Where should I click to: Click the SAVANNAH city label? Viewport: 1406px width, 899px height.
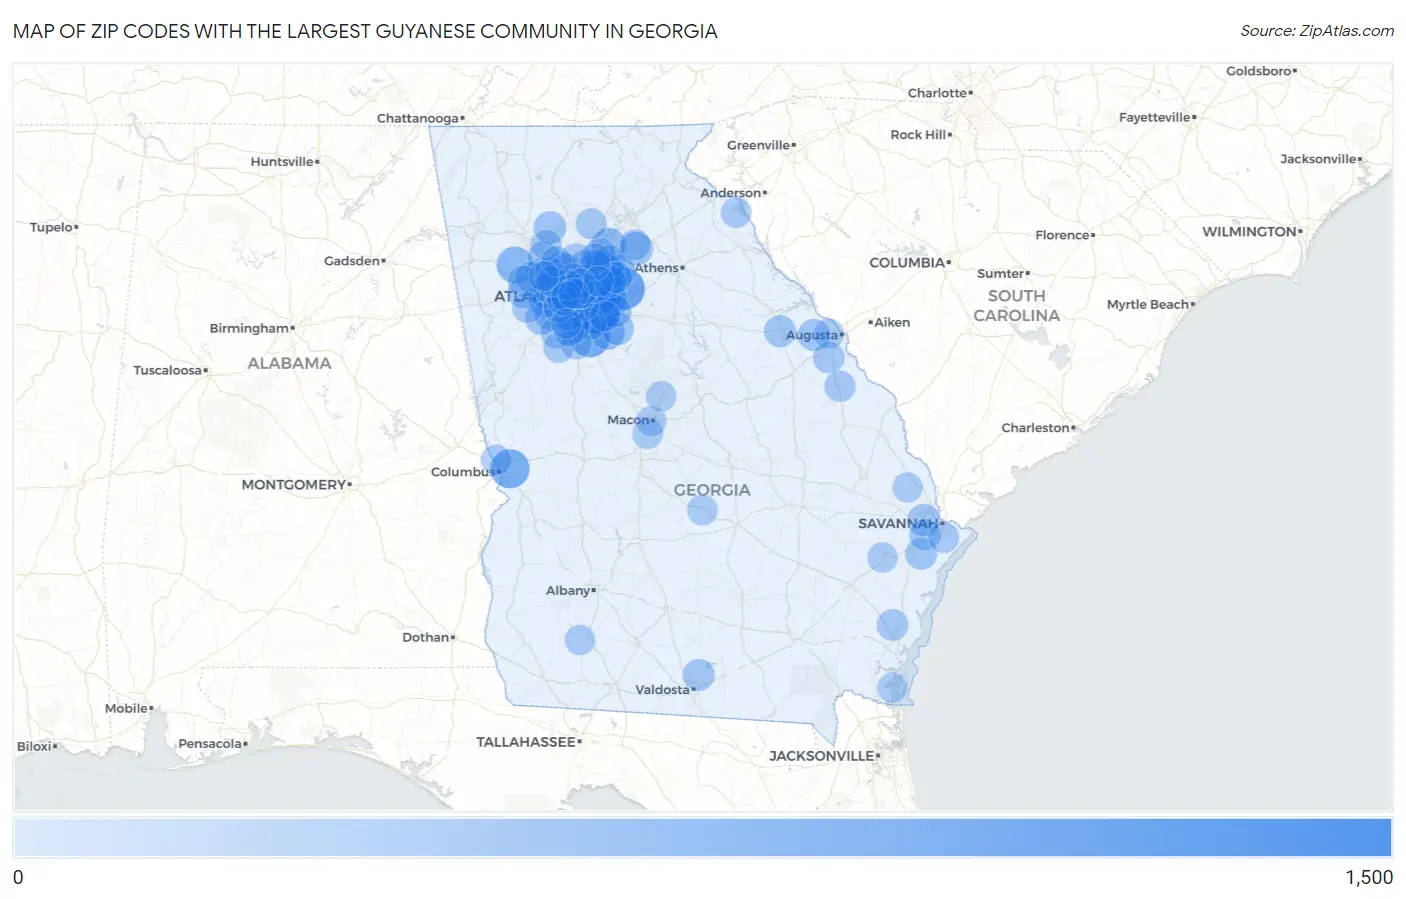point(899,523)
